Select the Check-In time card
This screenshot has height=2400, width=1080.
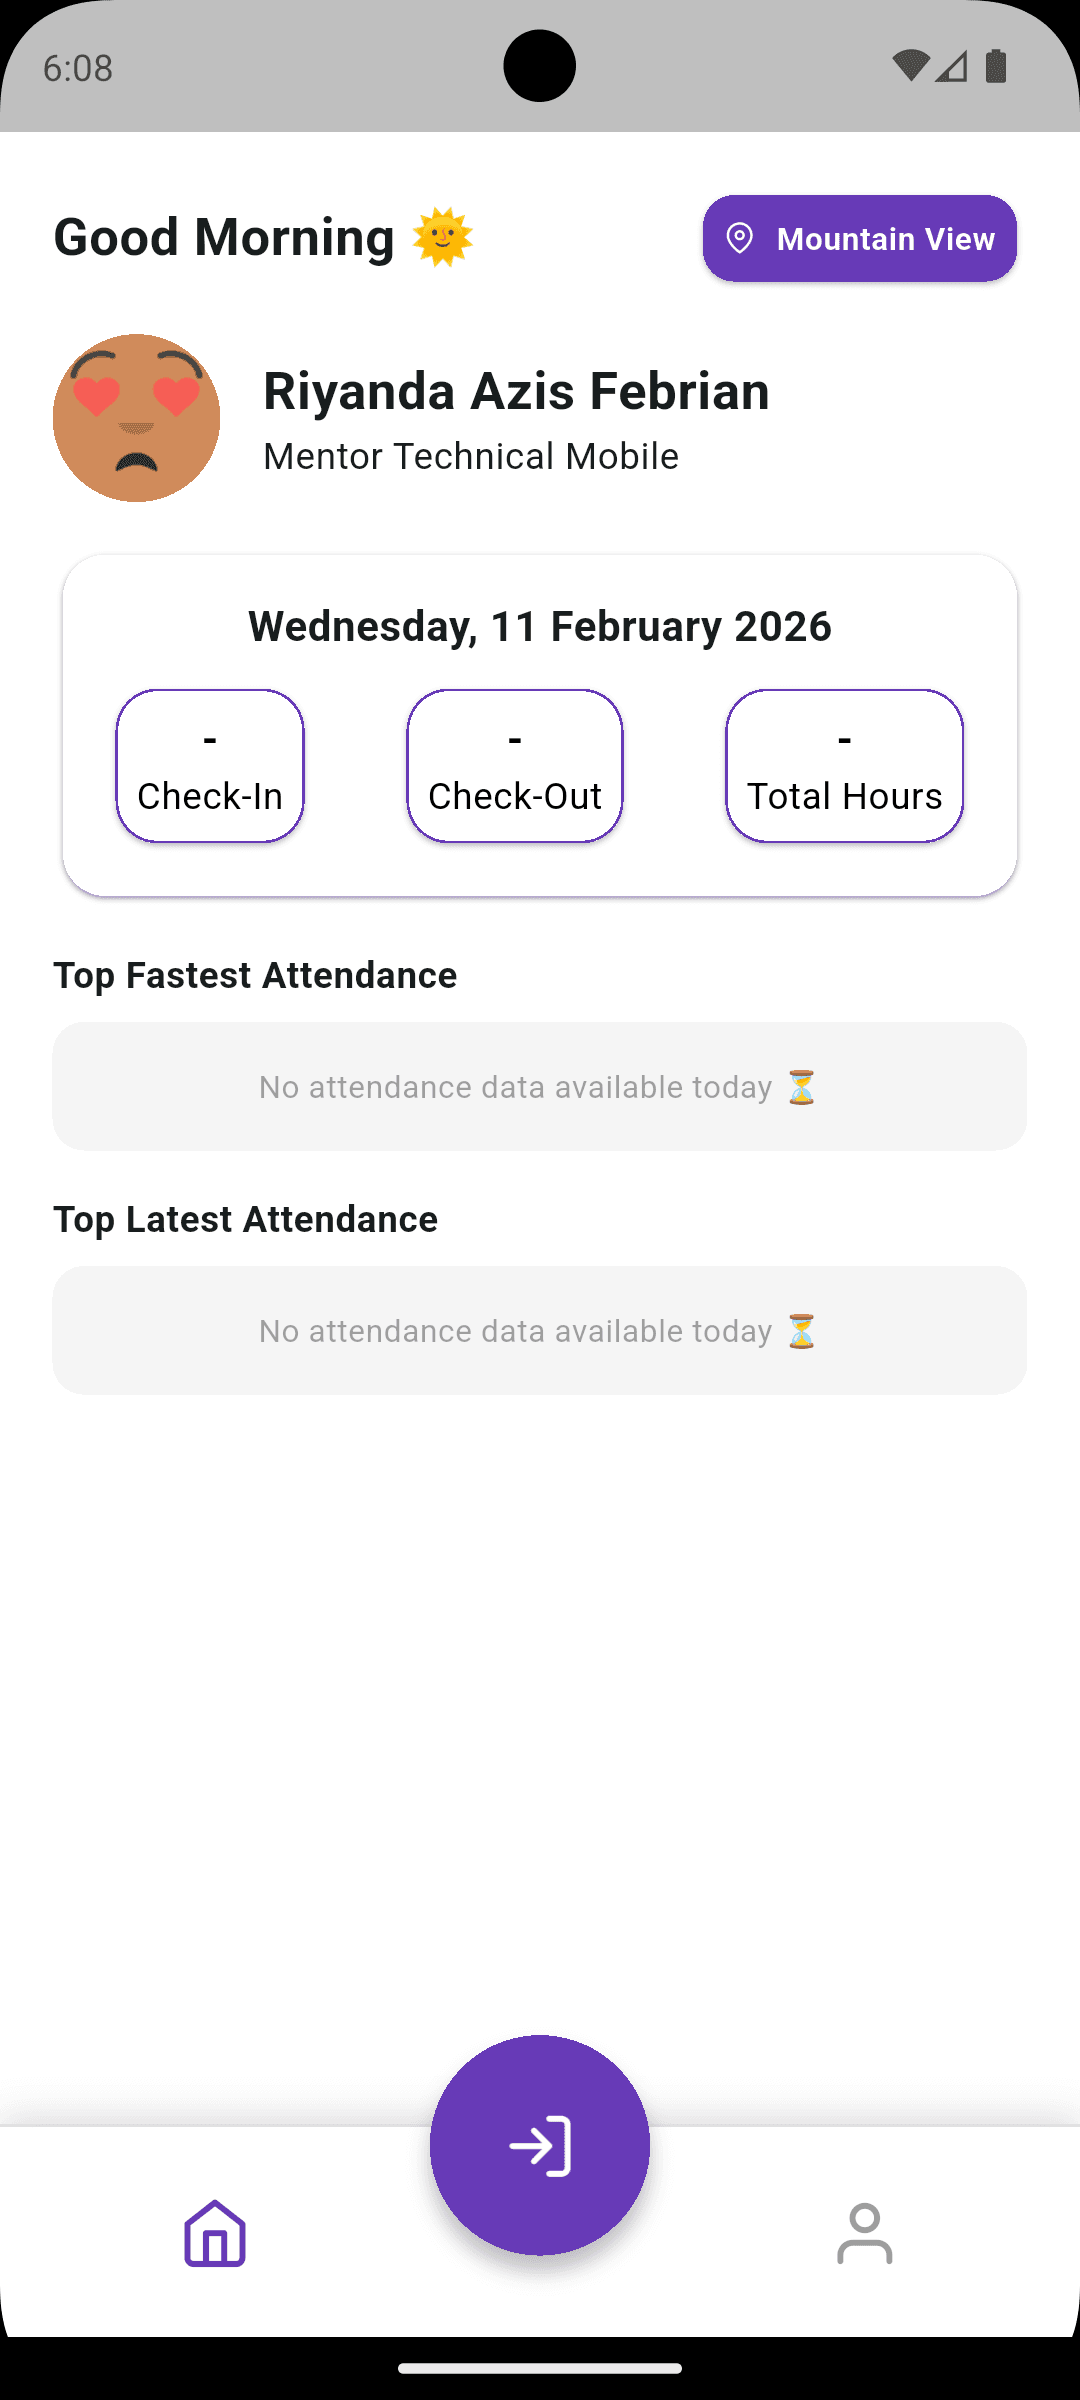tap(210, 766)
